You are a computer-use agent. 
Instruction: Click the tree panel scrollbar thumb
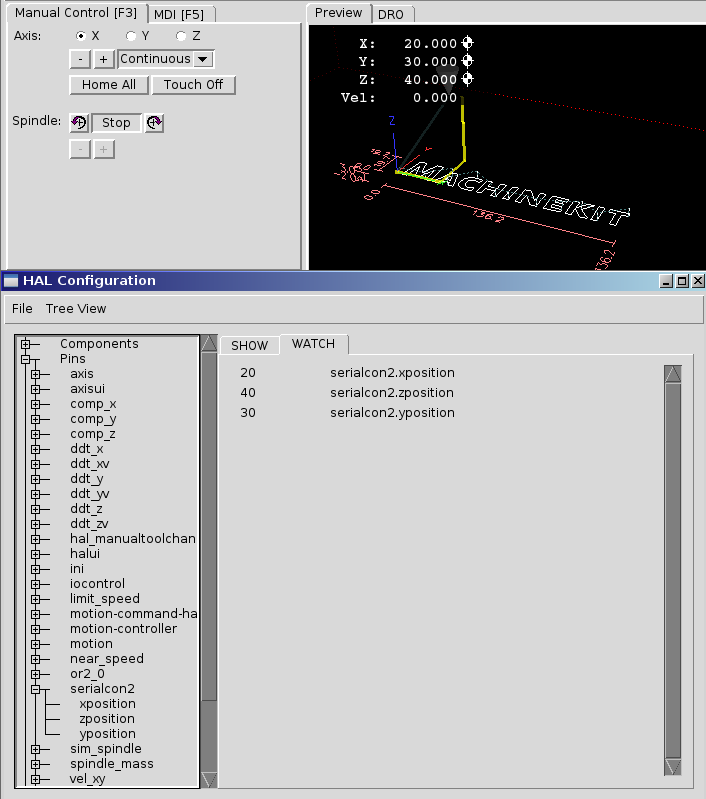[209, 525]
